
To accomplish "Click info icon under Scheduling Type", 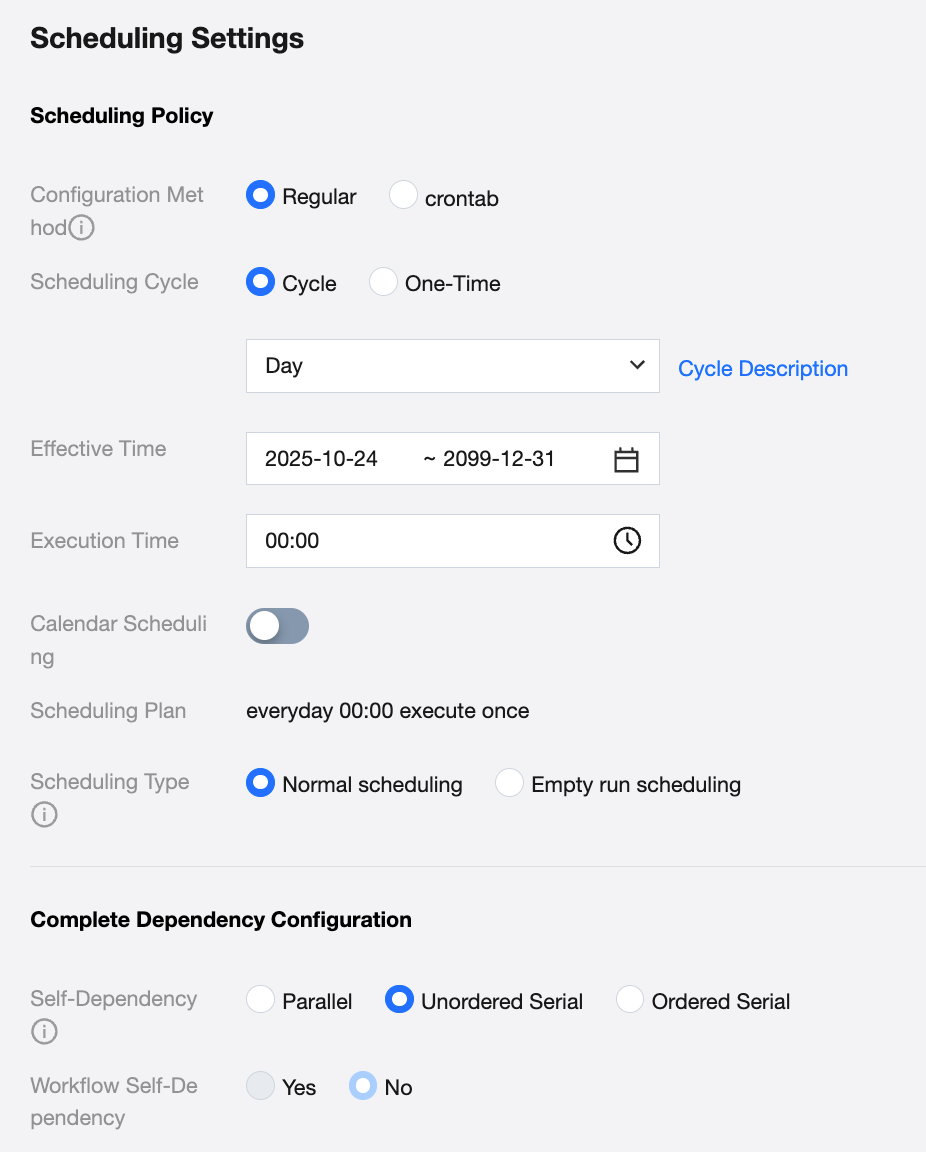I will click(44, 815).
